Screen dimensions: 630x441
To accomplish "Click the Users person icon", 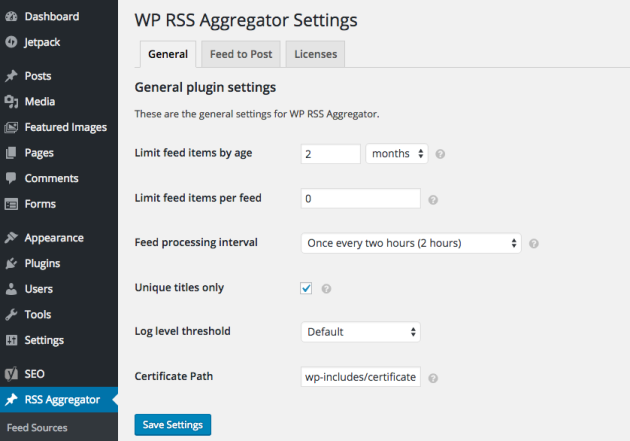I will pyautogui.click(x=11, y=289).
